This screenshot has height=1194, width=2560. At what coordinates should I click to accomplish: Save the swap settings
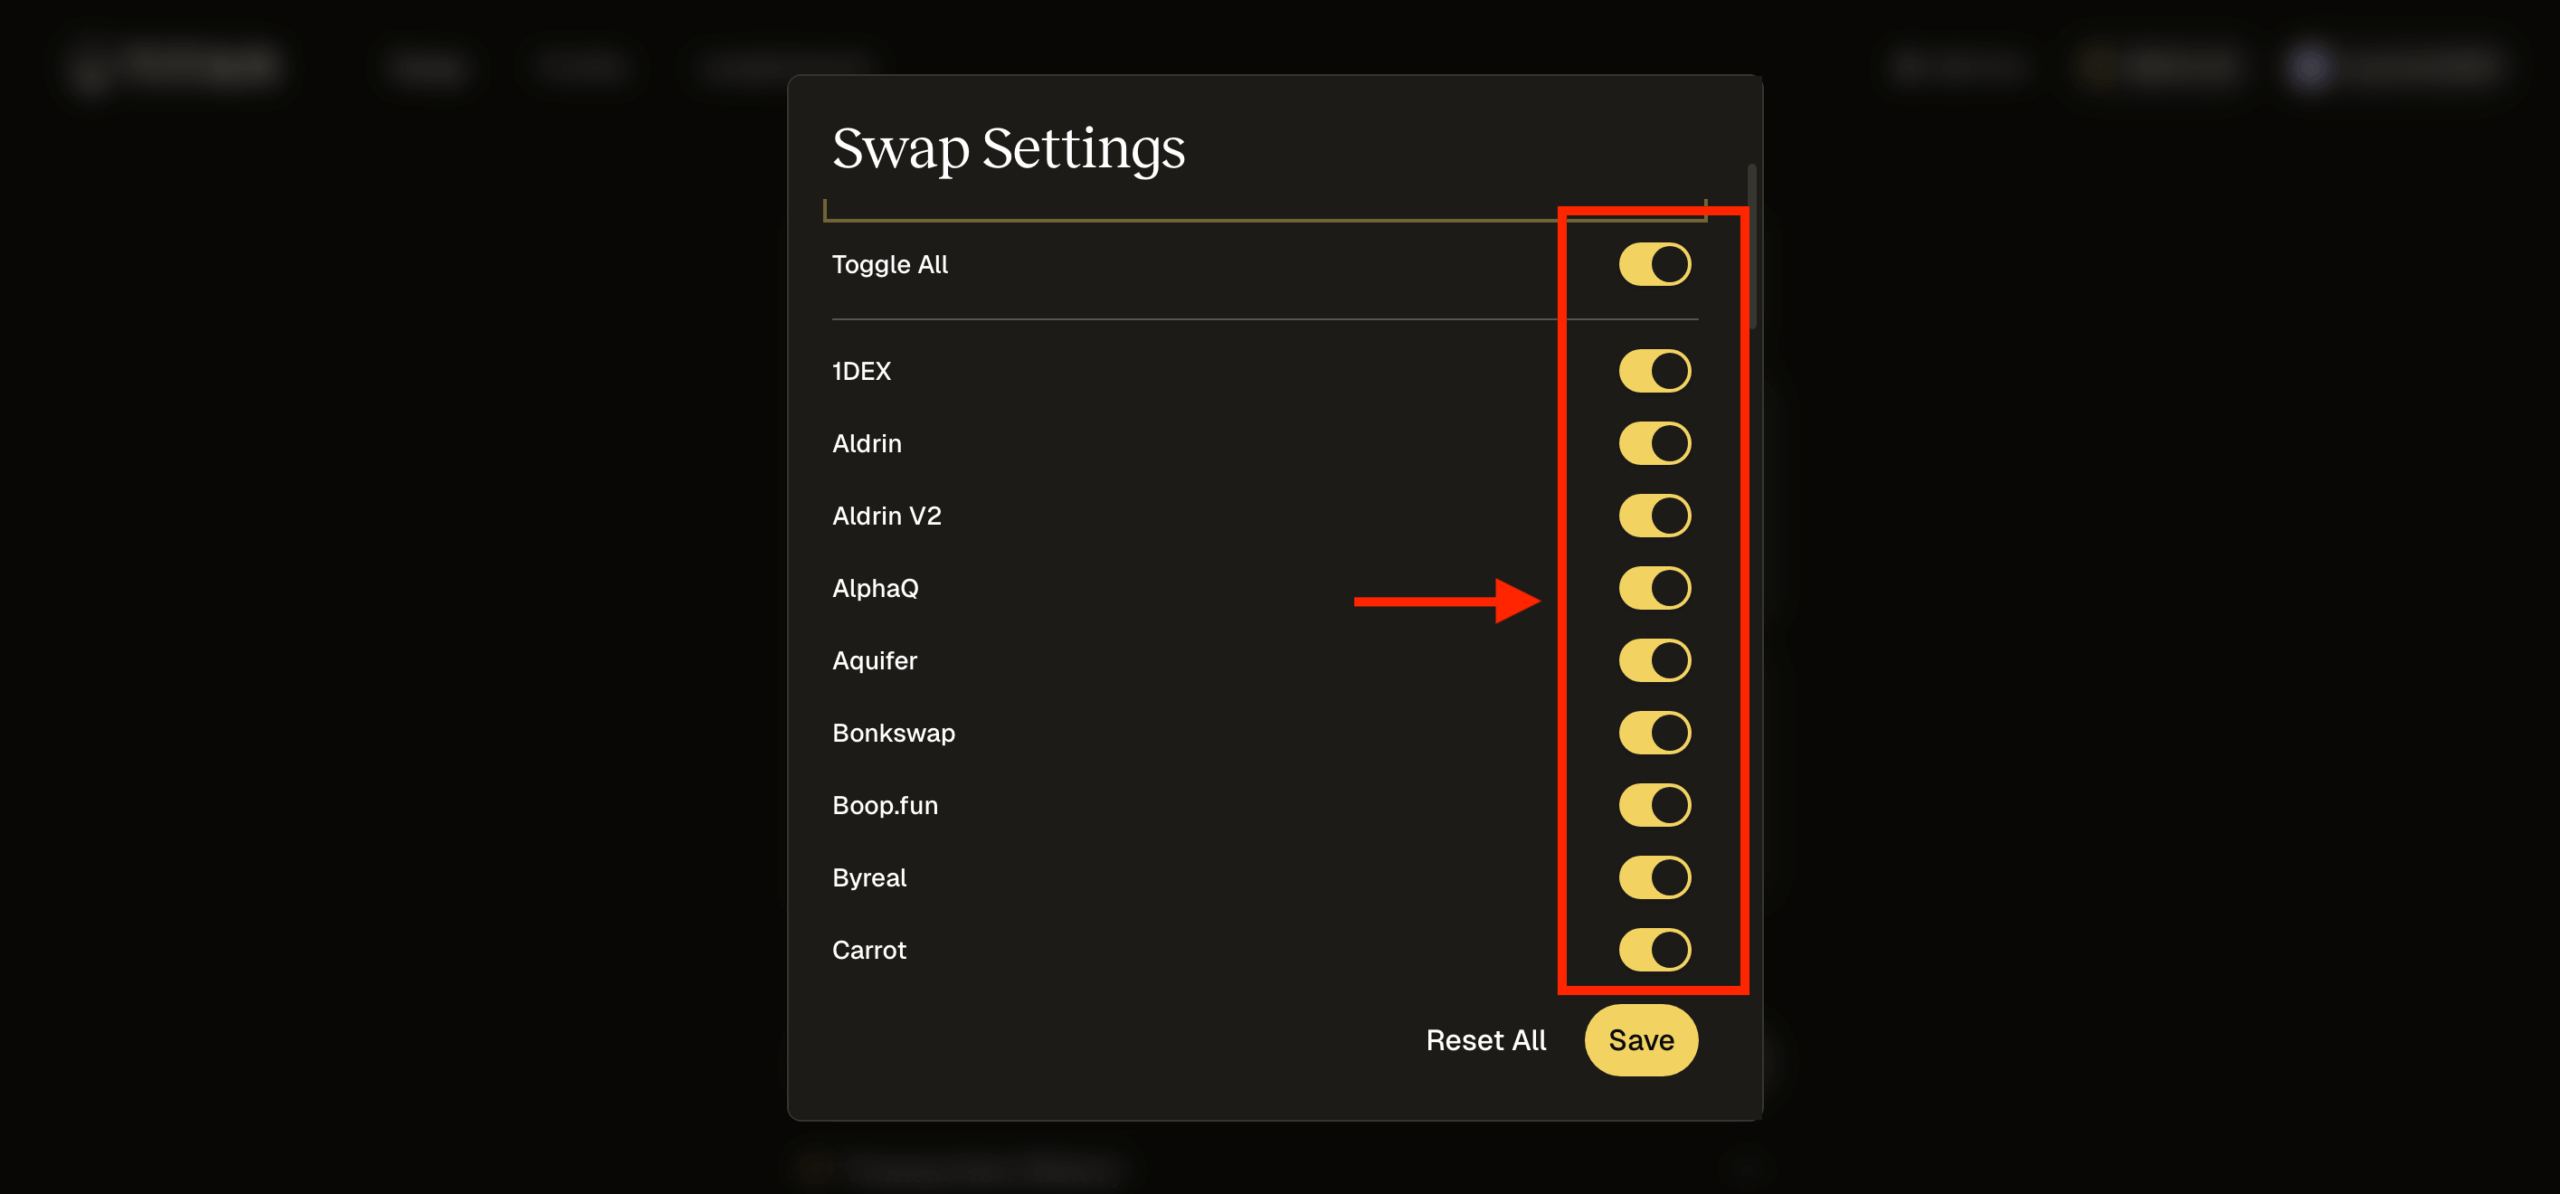click(x=1641, y=1040)
